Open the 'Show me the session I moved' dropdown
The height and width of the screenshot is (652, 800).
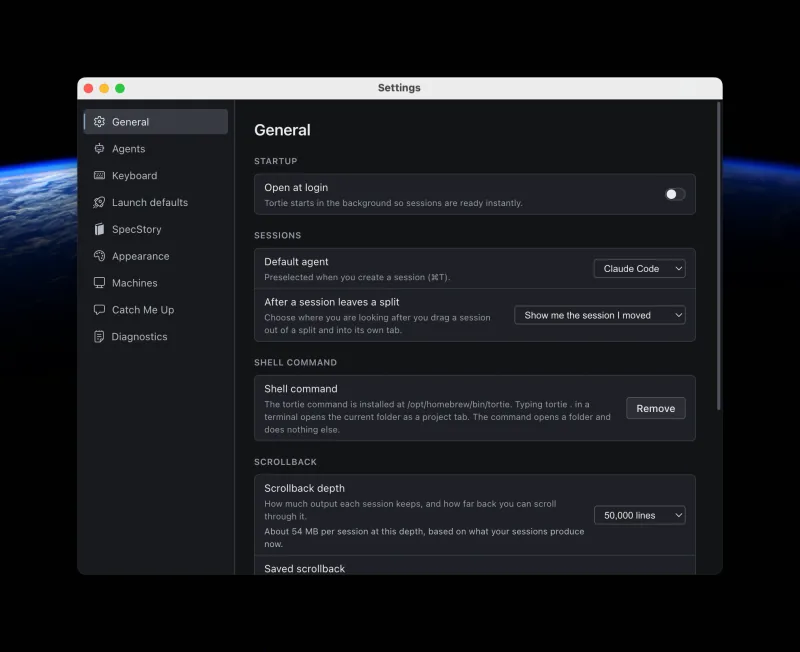pyautogui.click(x=599, y=315)
